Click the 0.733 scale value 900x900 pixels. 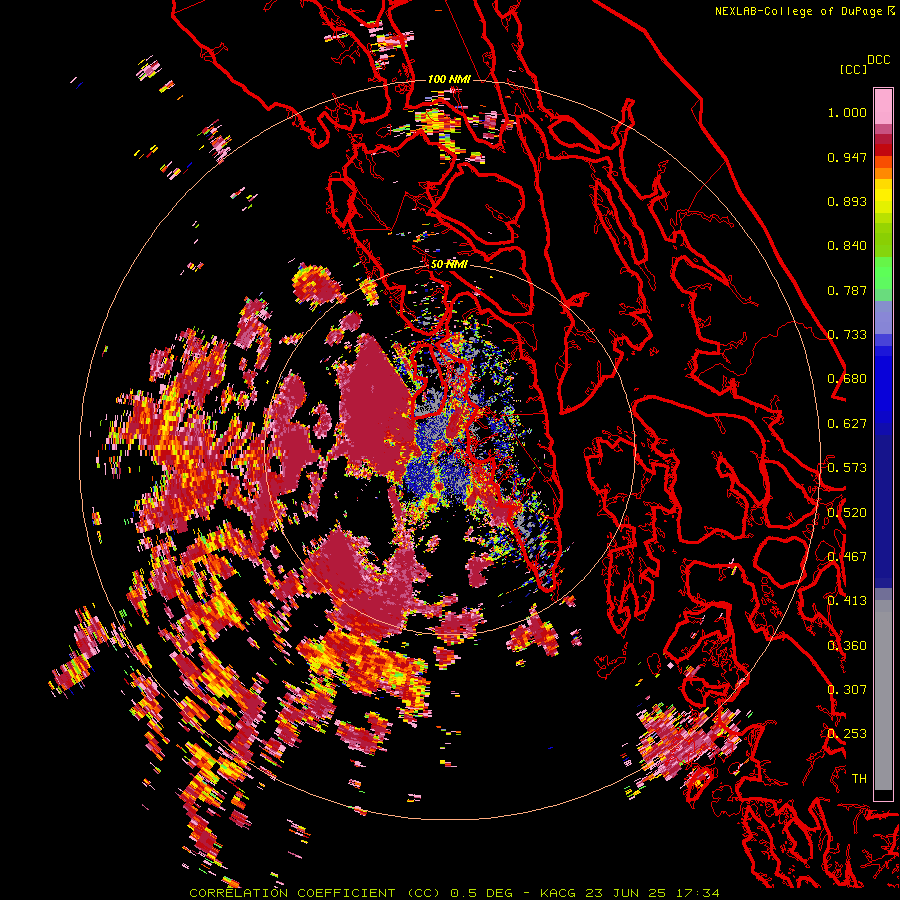coord(847,335)
